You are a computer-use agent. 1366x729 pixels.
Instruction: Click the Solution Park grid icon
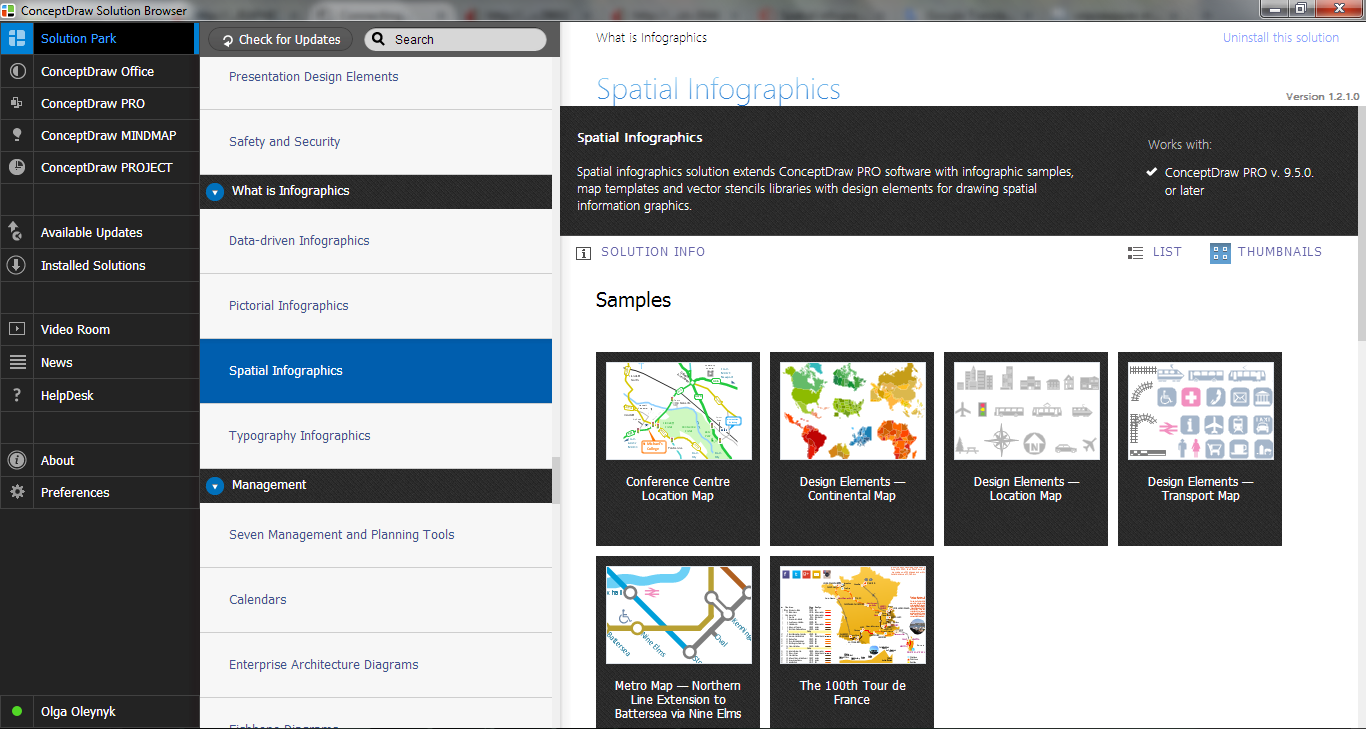coord(17,39)
